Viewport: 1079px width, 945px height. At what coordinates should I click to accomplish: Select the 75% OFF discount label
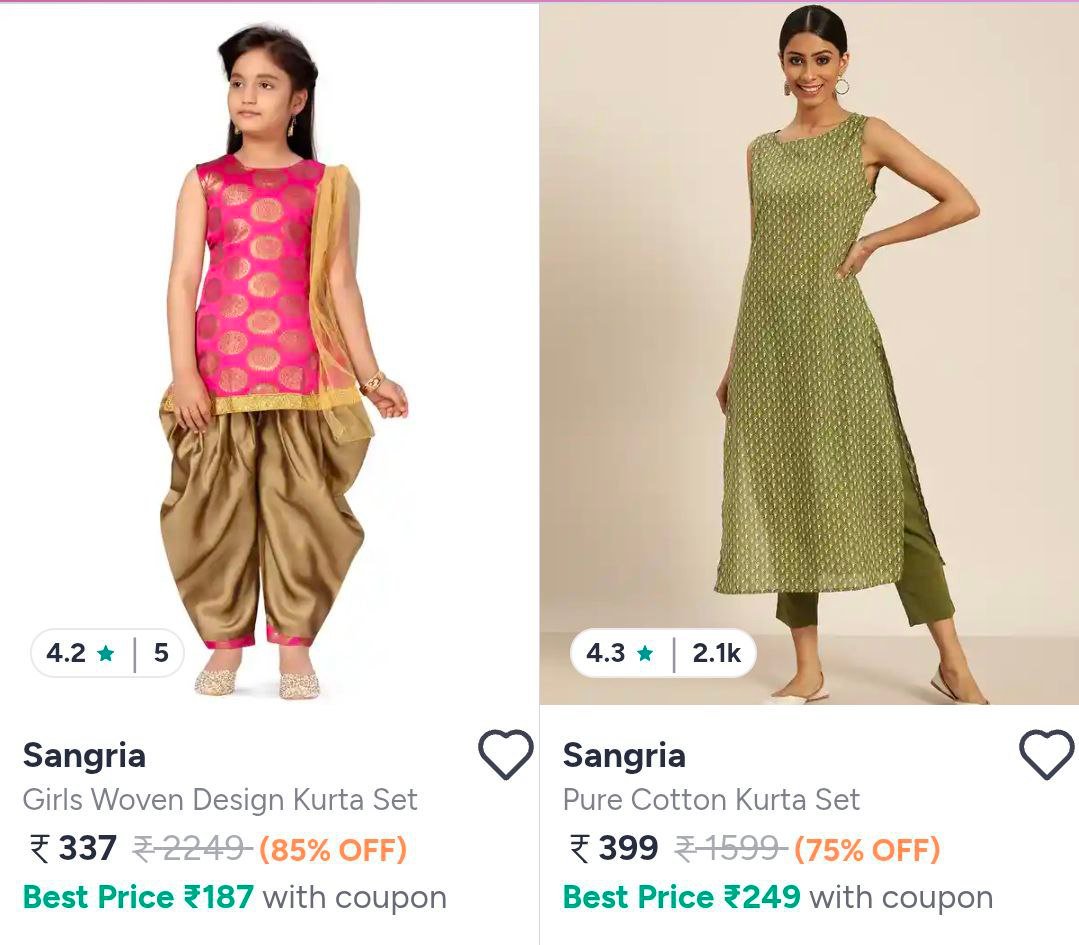pos(867,850)
